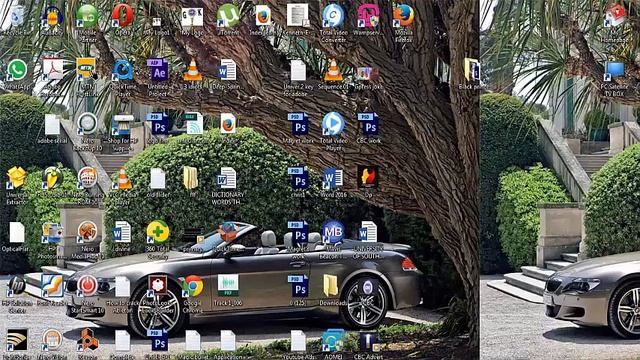Open the My logo image file

pyautogui.click(x=192, y=17)
